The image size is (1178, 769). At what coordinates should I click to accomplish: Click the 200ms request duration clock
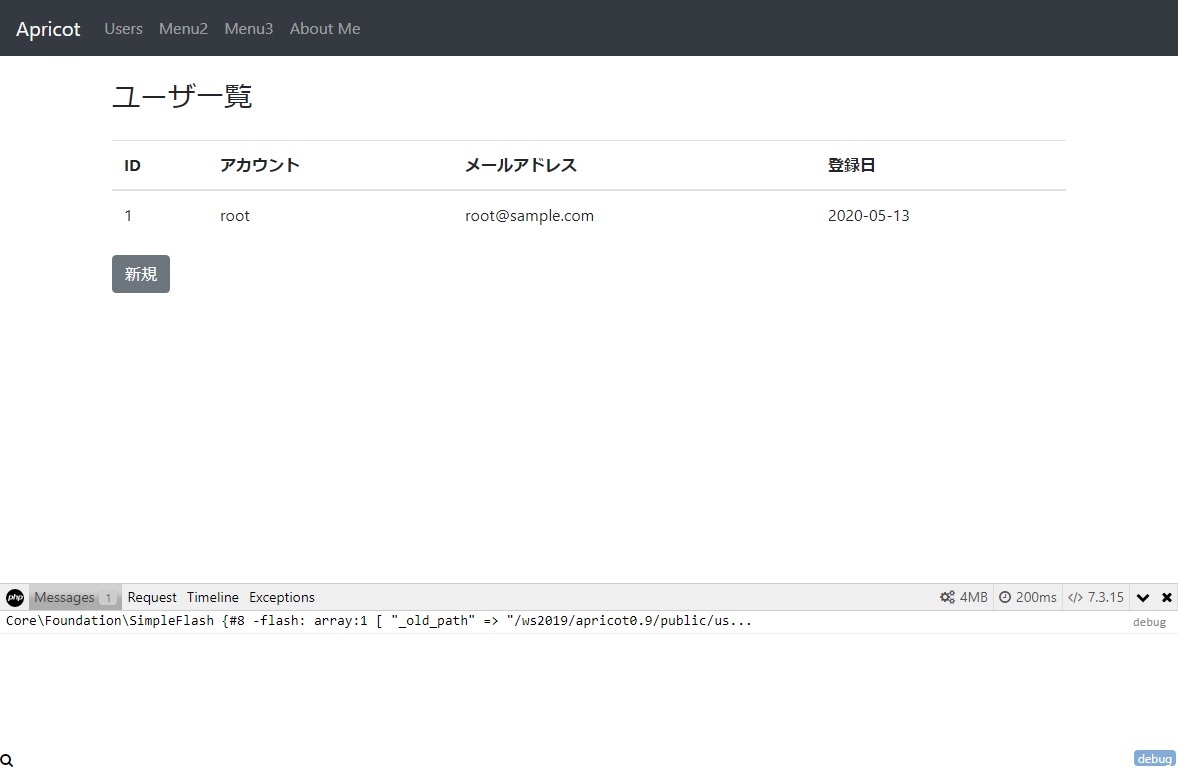tap(1027, 597)
